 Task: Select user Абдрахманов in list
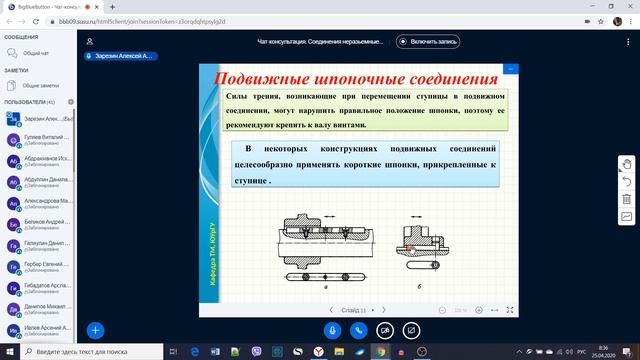[39, 161]
